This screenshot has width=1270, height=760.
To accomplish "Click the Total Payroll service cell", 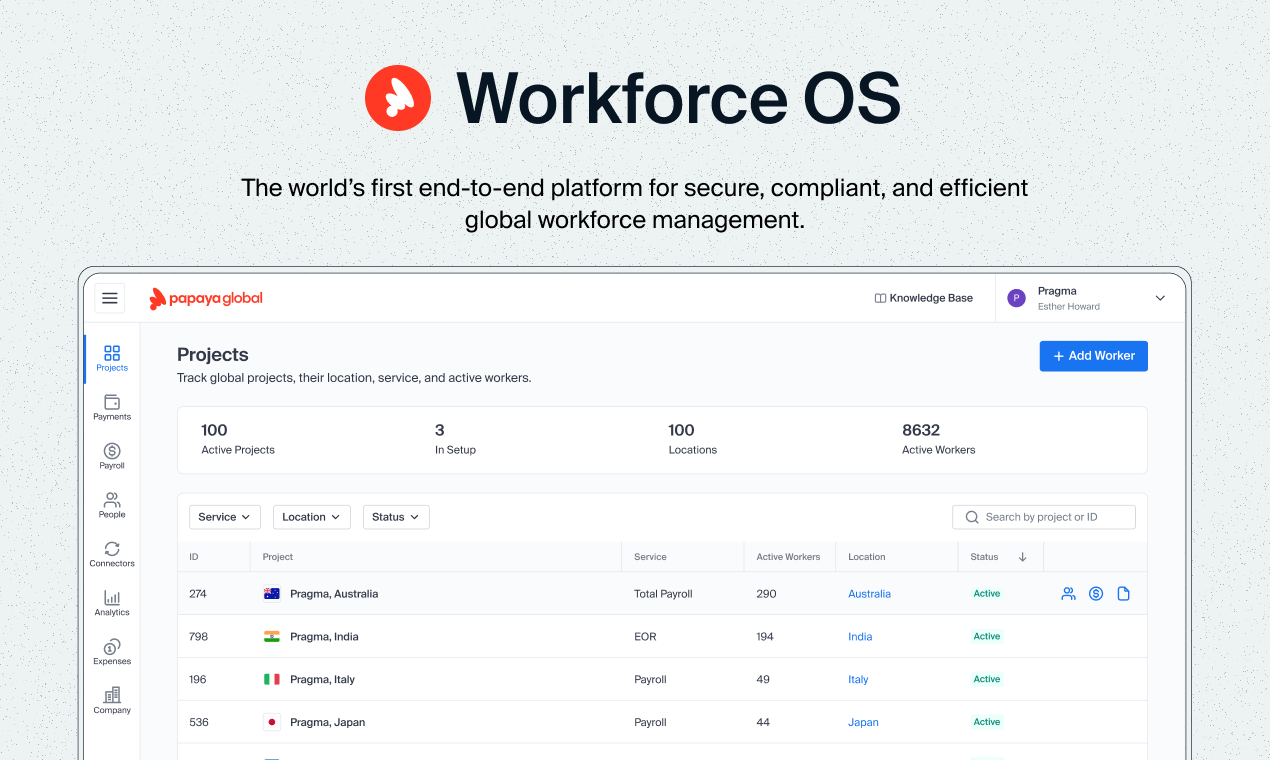I will pyautogui.click(x=663, y=594).
